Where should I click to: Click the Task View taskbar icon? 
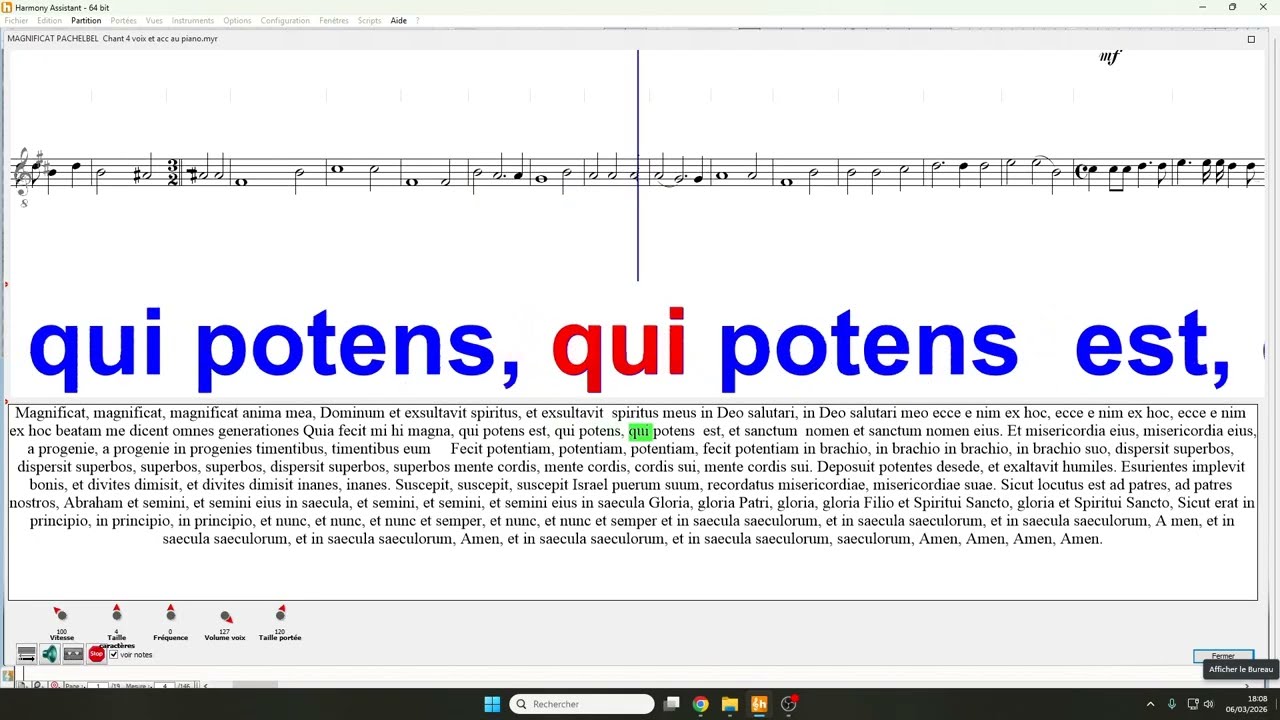[672, 704]
